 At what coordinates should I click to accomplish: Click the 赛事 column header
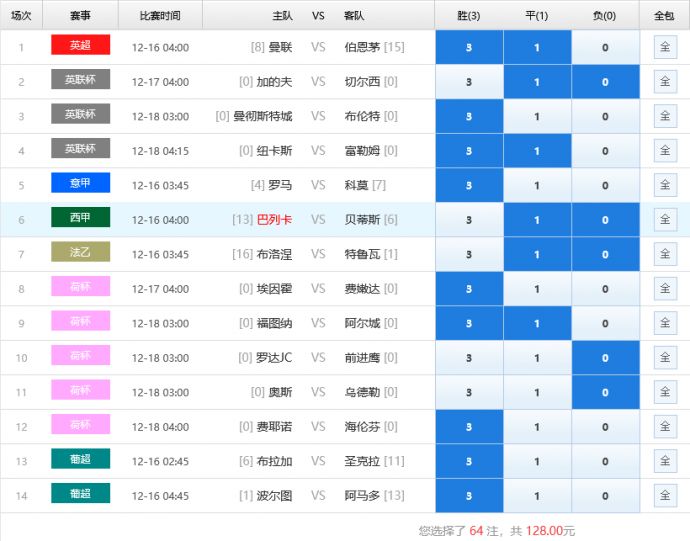click(x=82, y=16)
